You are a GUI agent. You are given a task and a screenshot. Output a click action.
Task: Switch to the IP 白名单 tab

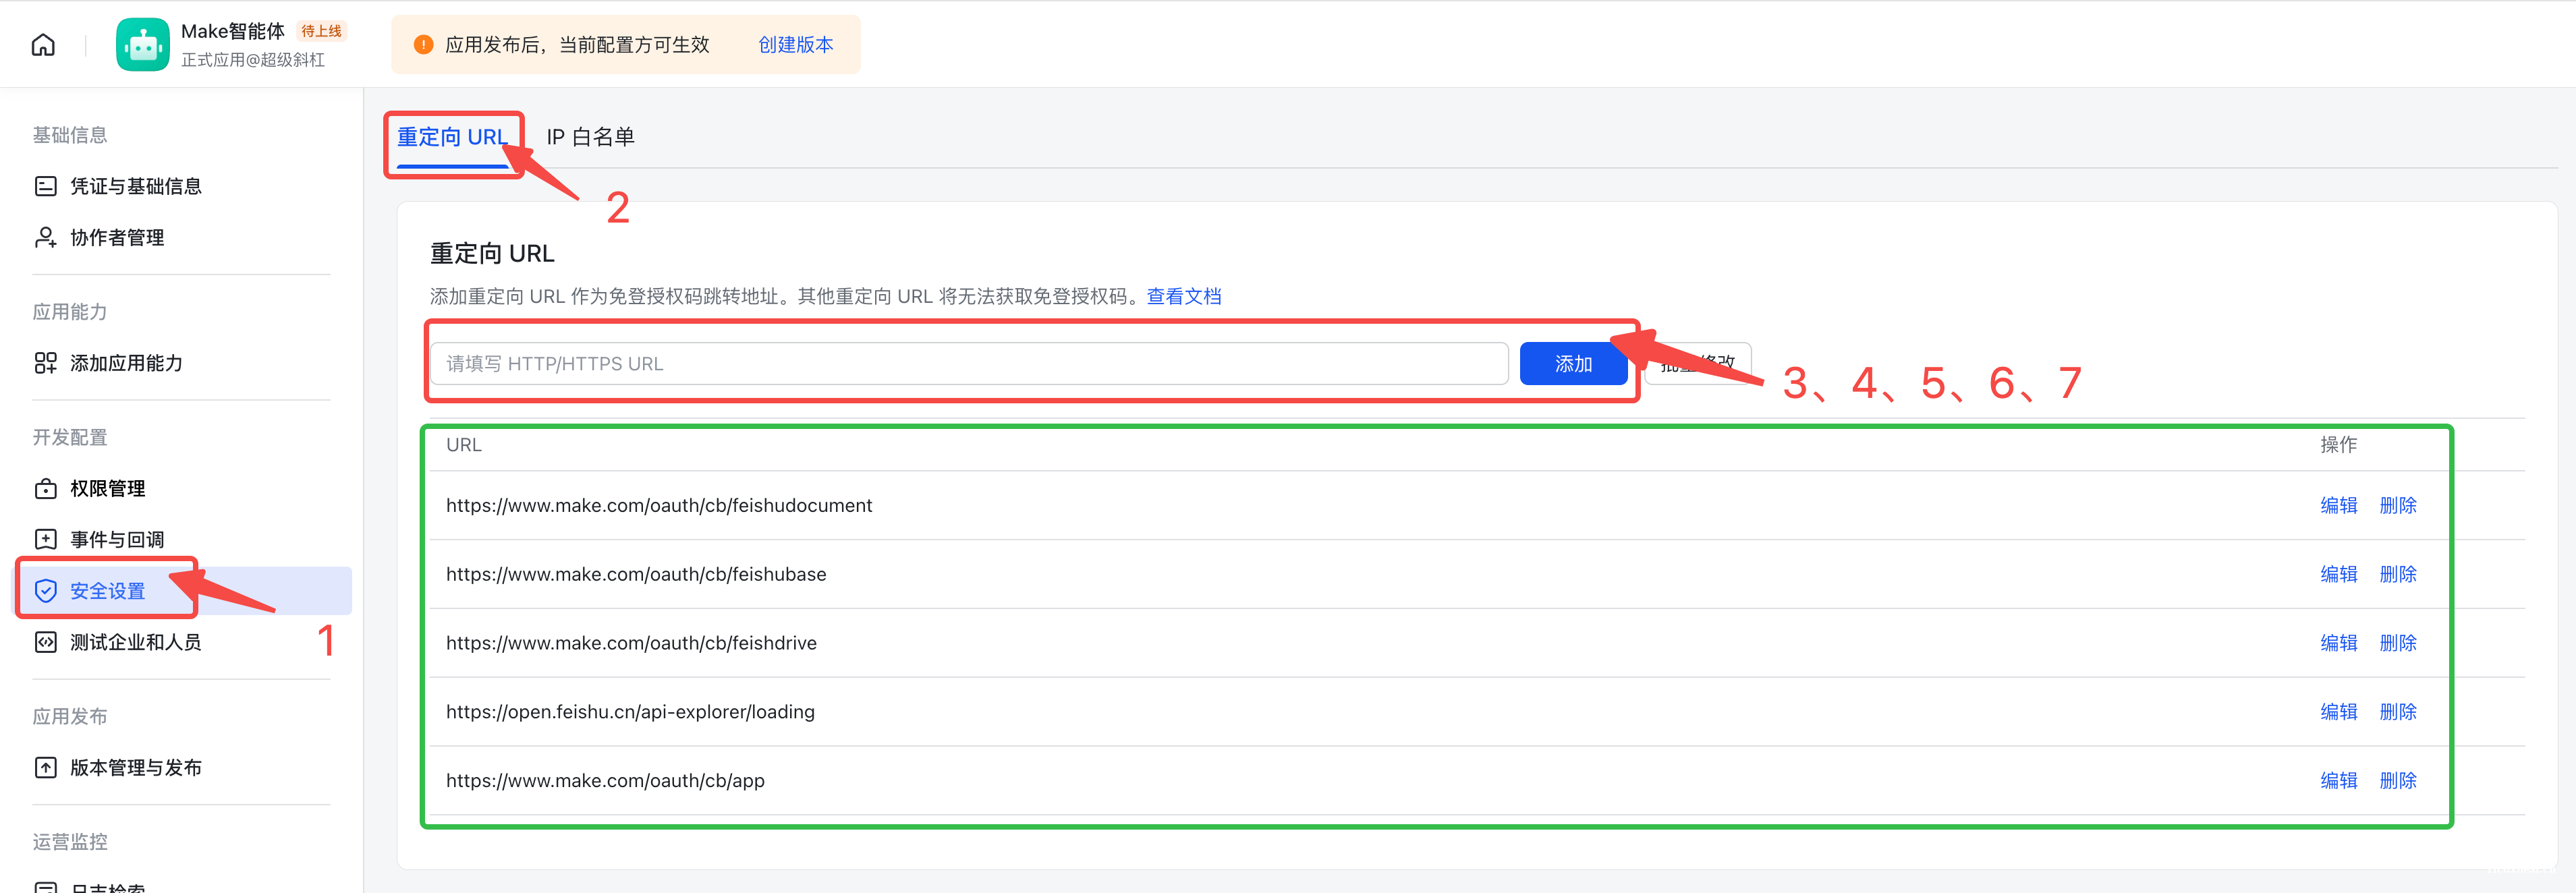tap(590, 137)
